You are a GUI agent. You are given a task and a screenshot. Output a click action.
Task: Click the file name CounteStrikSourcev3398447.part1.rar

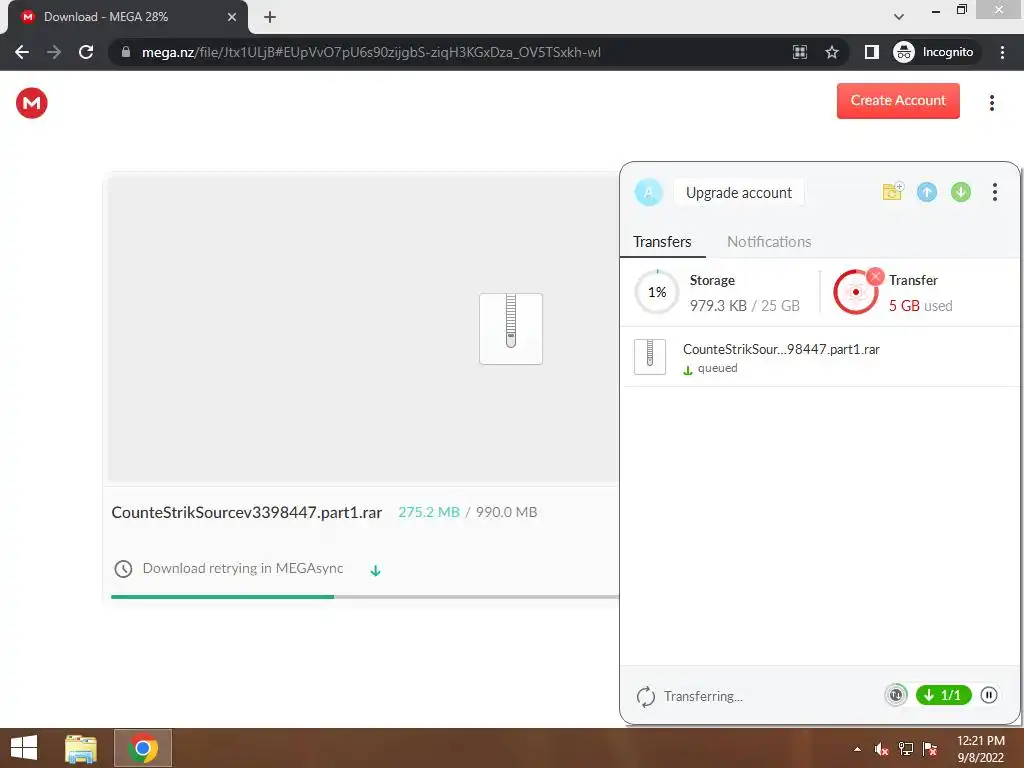(x=246, y=513)
